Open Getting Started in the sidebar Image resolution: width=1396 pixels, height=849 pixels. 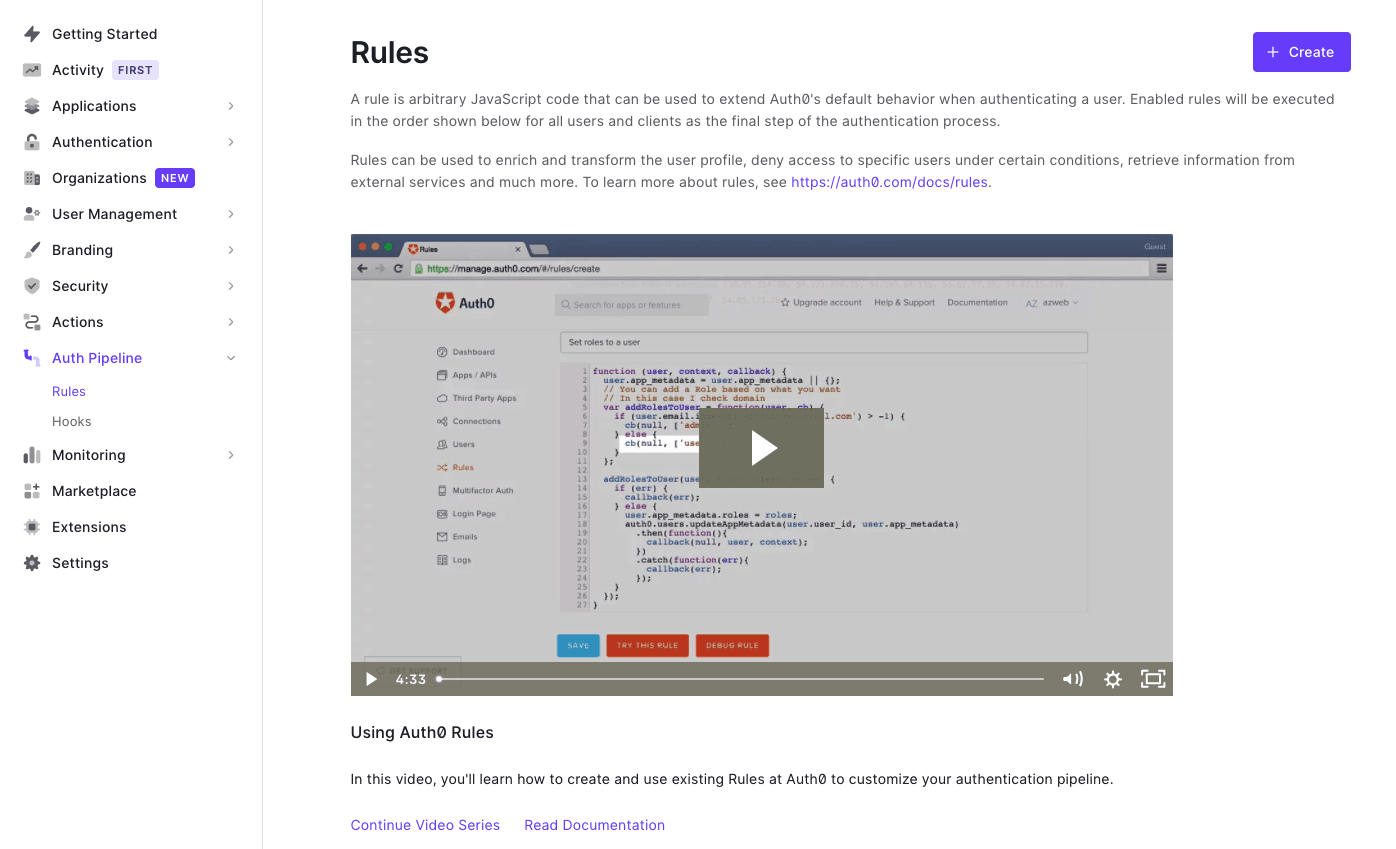pos(105,34)
